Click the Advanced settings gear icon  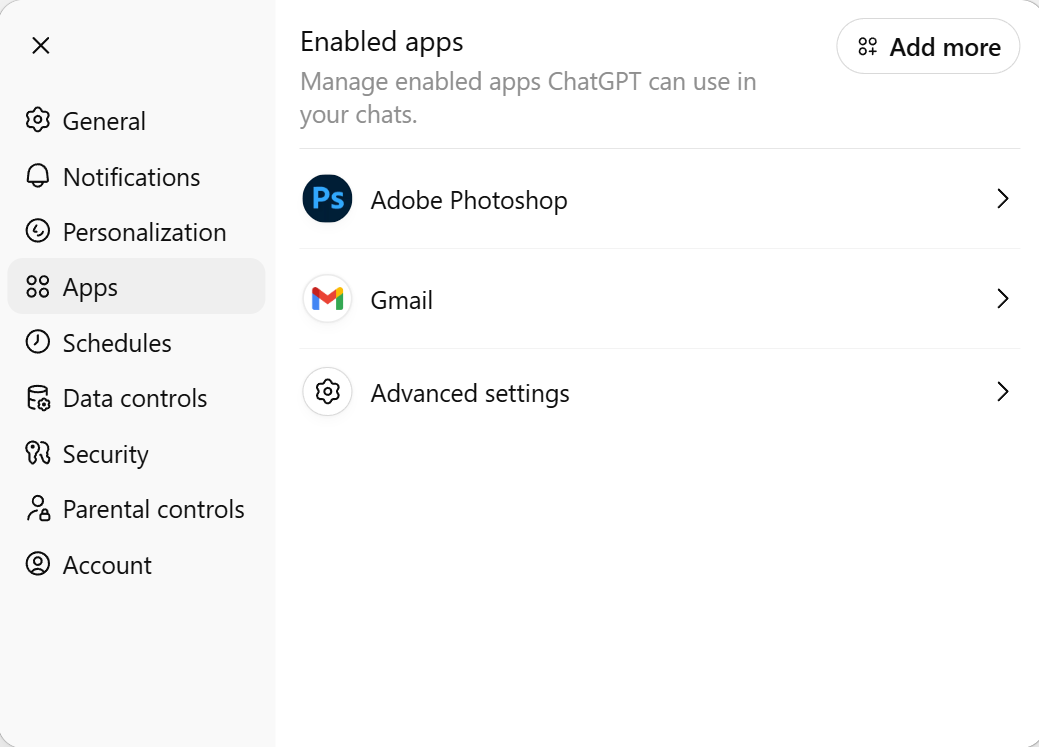click(x=327, y=392)
